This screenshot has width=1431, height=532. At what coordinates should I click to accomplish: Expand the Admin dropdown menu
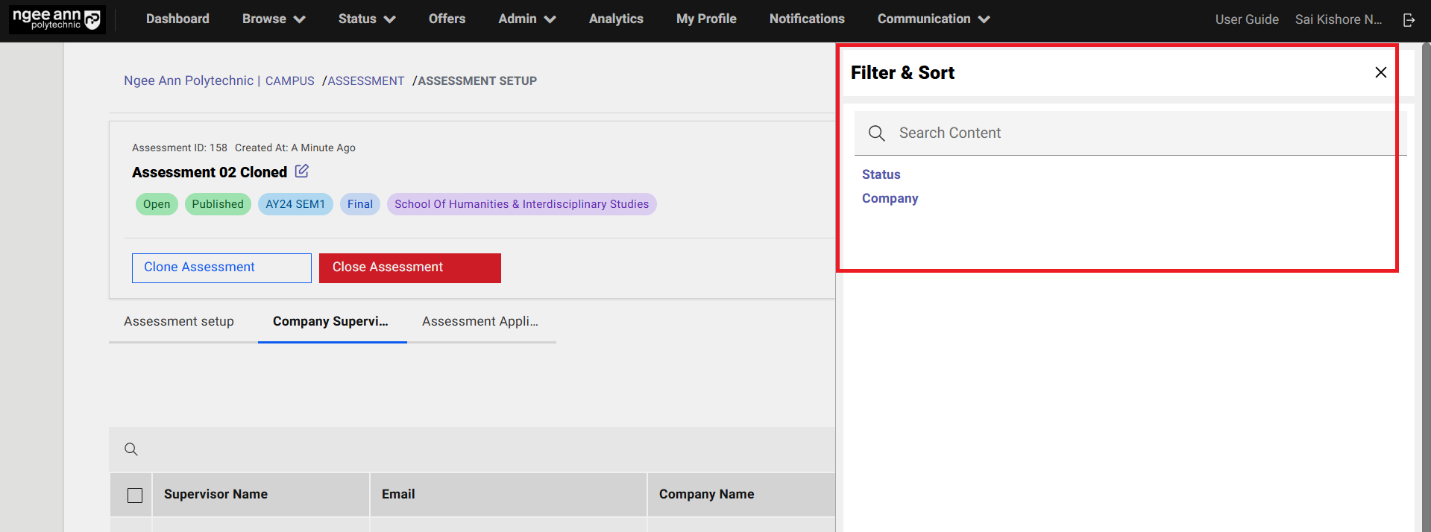[x=527, y=19]
